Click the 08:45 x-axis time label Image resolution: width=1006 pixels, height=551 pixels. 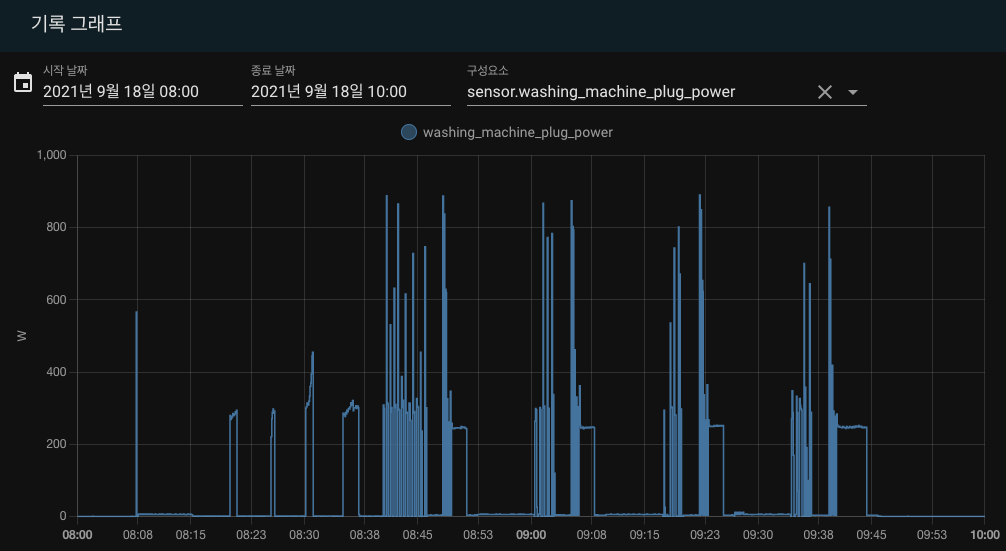click(x=418, y=535)
